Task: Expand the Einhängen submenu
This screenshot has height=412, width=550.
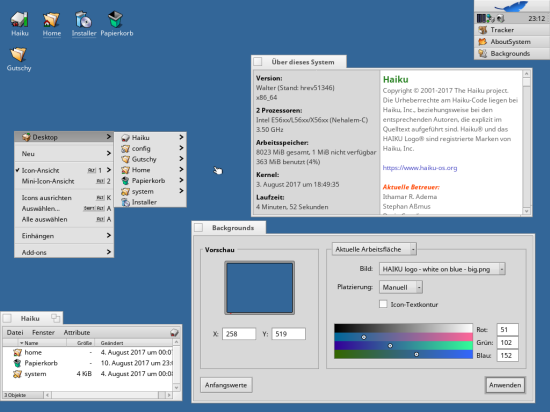Action: tap(64, 236)
